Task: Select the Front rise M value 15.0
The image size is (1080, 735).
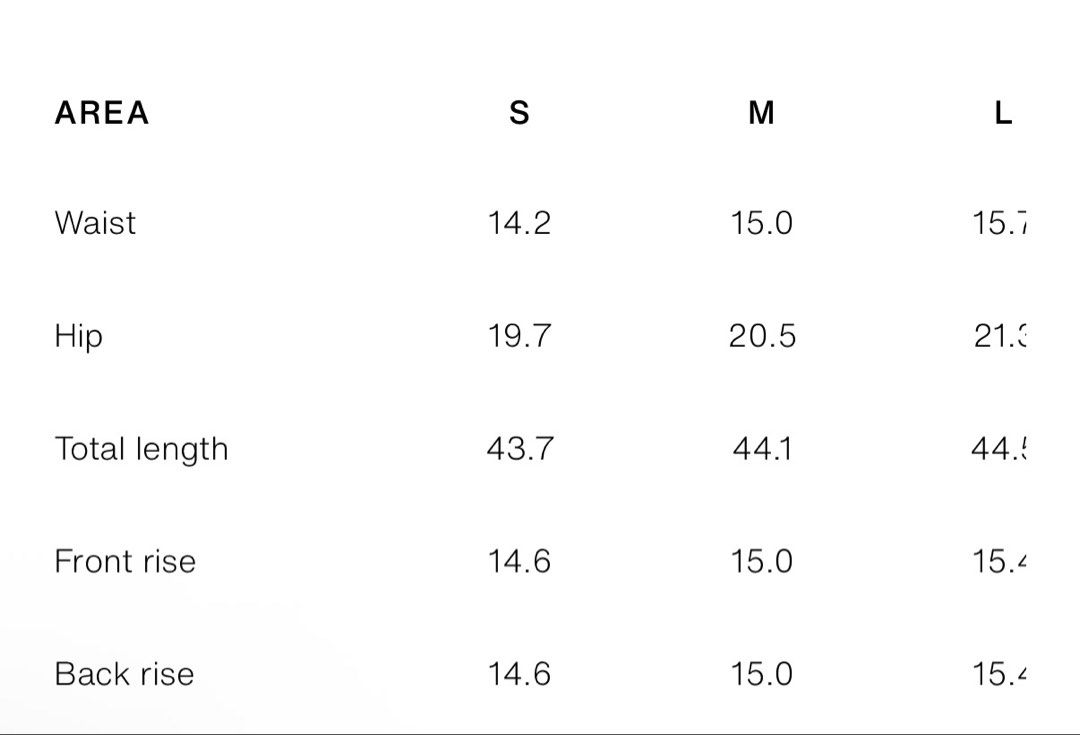Action: click(761, 561)
